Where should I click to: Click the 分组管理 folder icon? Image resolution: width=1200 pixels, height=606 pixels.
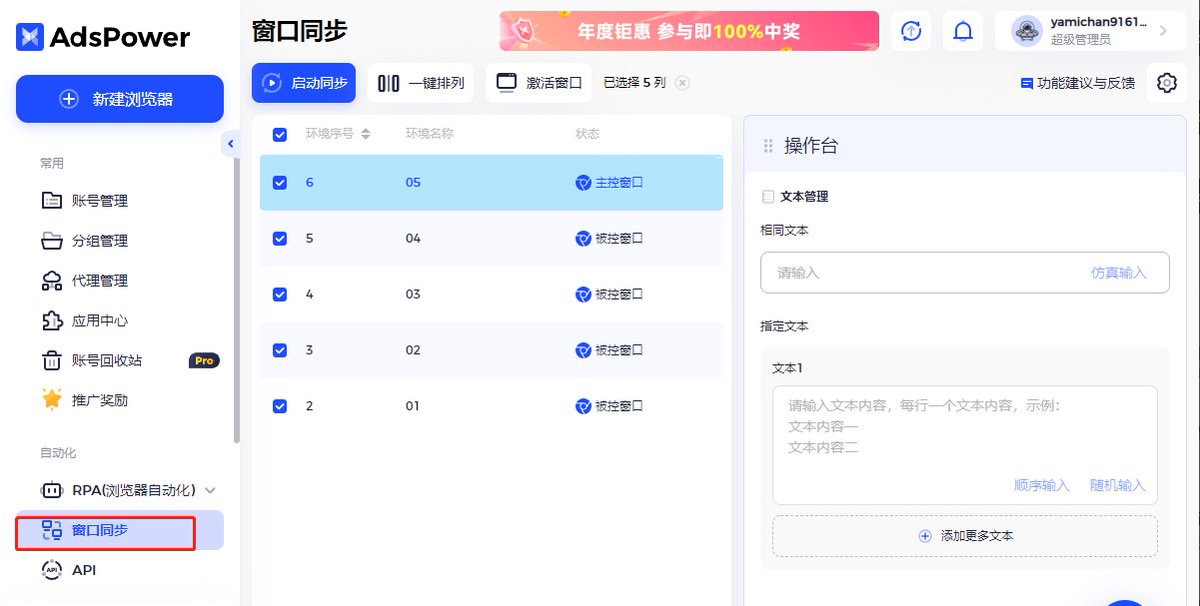coord(52,241)
